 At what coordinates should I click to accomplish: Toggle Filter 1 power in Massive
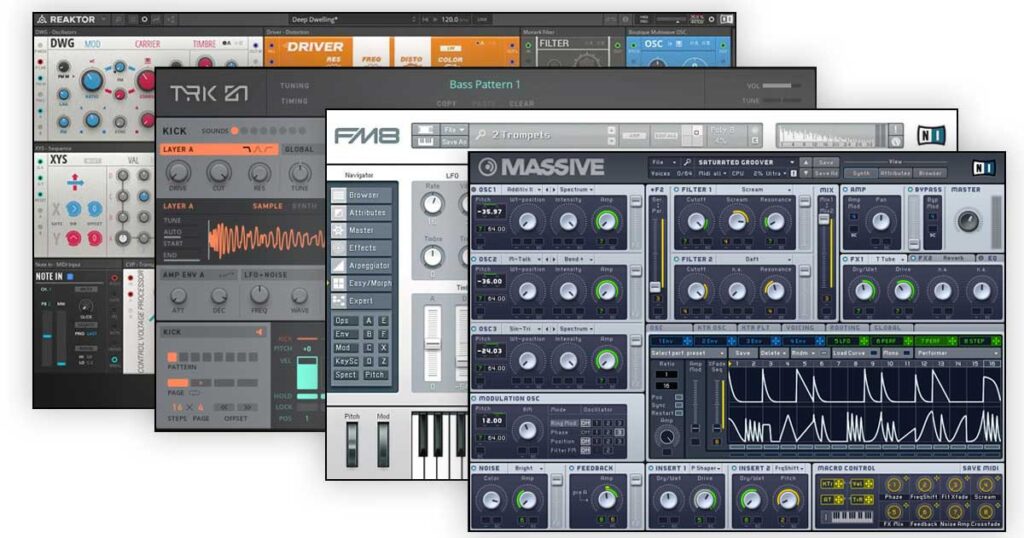point(677,189)
